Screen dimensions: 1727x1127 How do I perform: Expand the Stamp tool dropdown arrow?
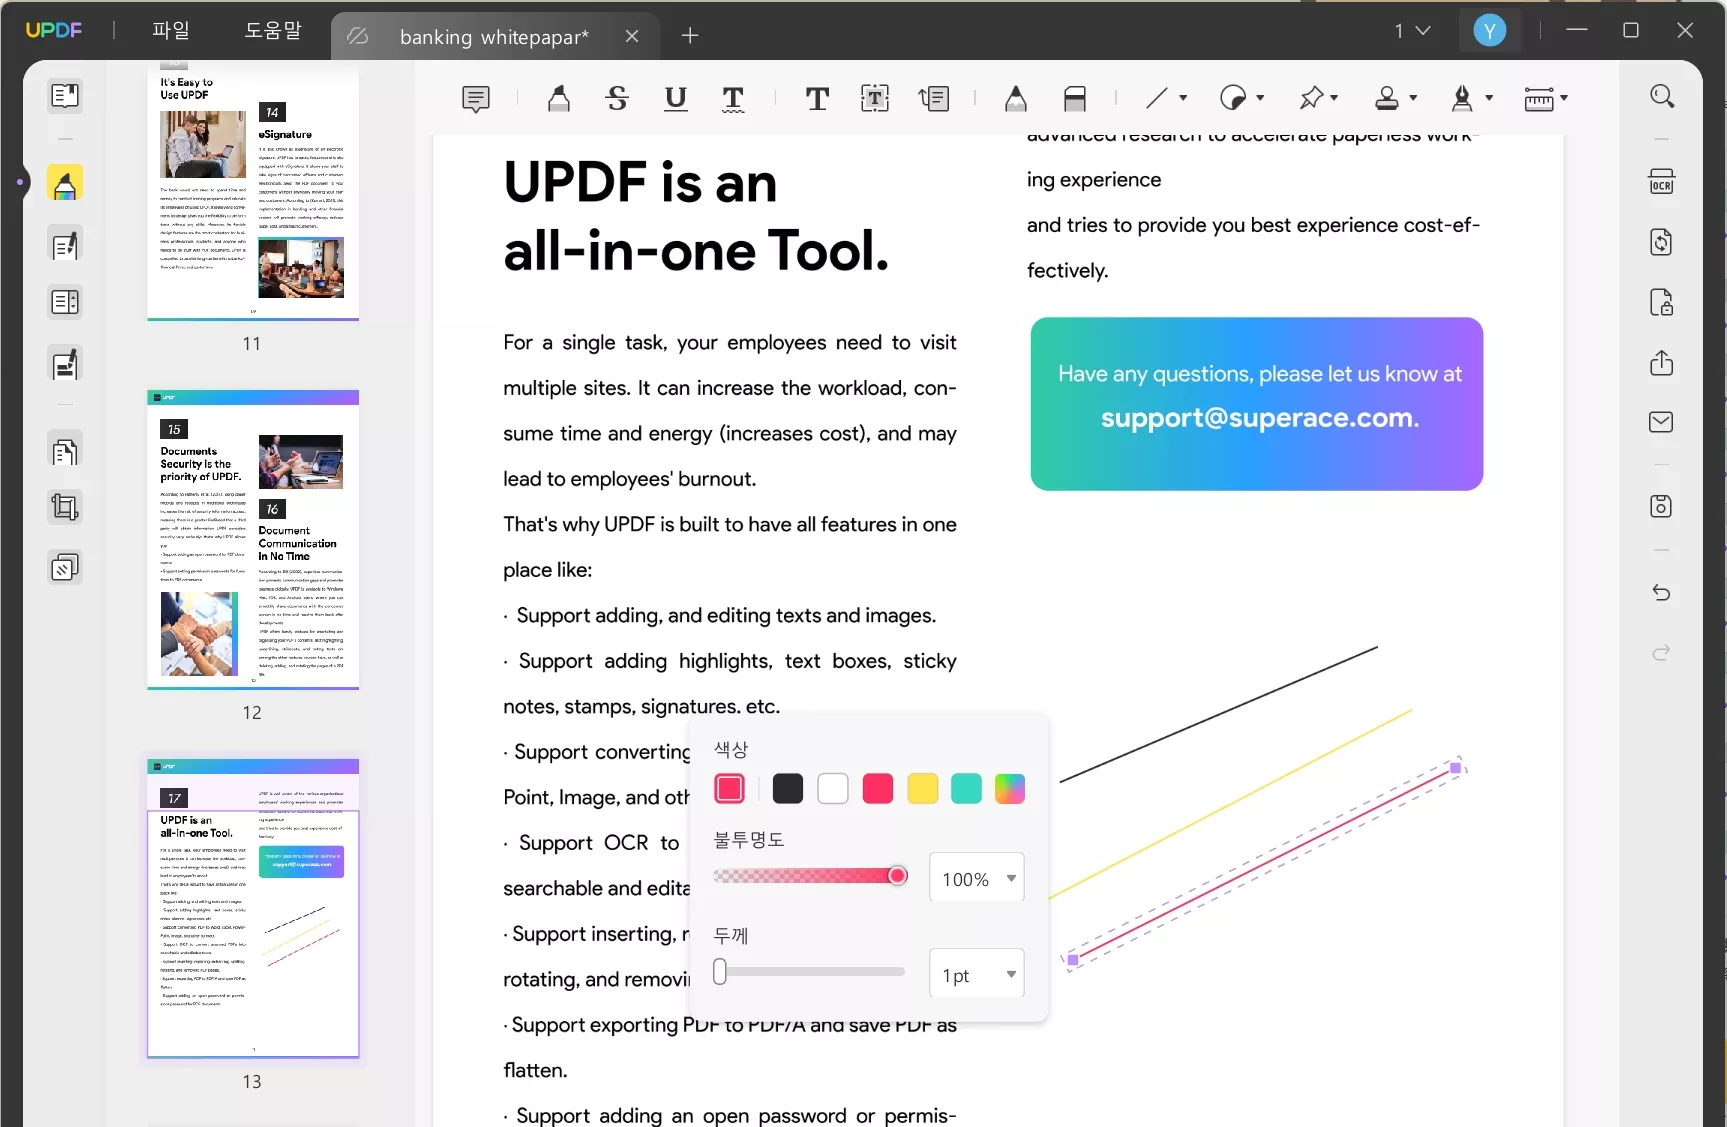tap(1413, 98)
